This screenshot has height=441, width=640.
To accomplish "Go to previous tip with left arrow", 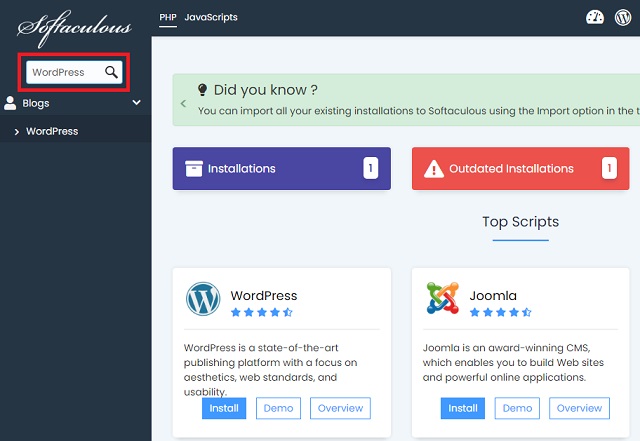I will click(183, 103).
